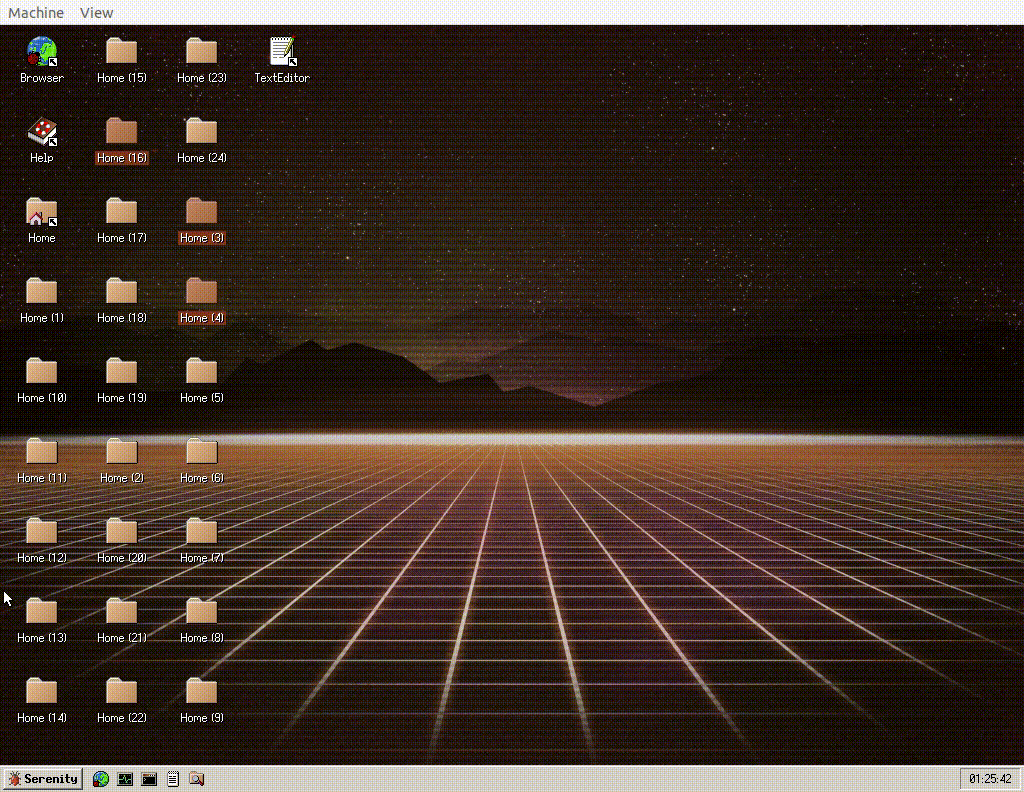Image resolution: width=1024 pixels, height=792 pixels.
Task: Open File Manager from the taskbar
Action: point(196,779)
